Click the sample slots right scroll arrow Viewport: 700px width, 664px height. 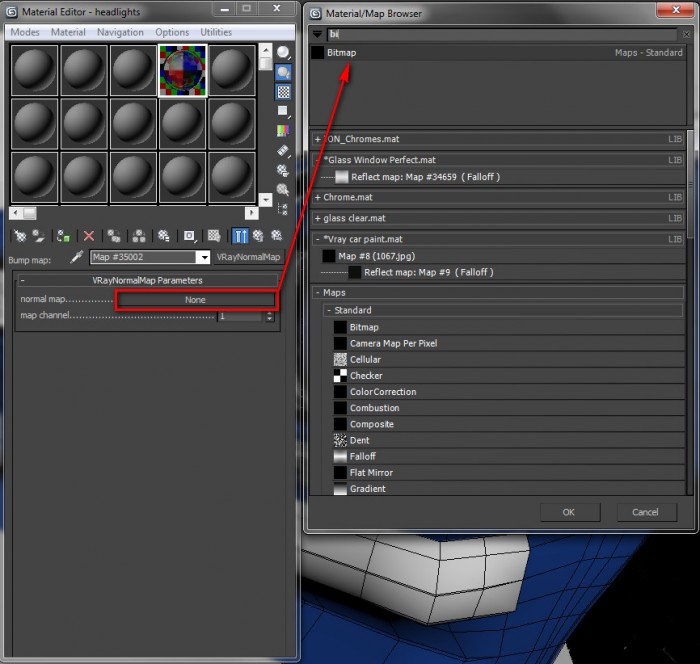coord(252,213)
